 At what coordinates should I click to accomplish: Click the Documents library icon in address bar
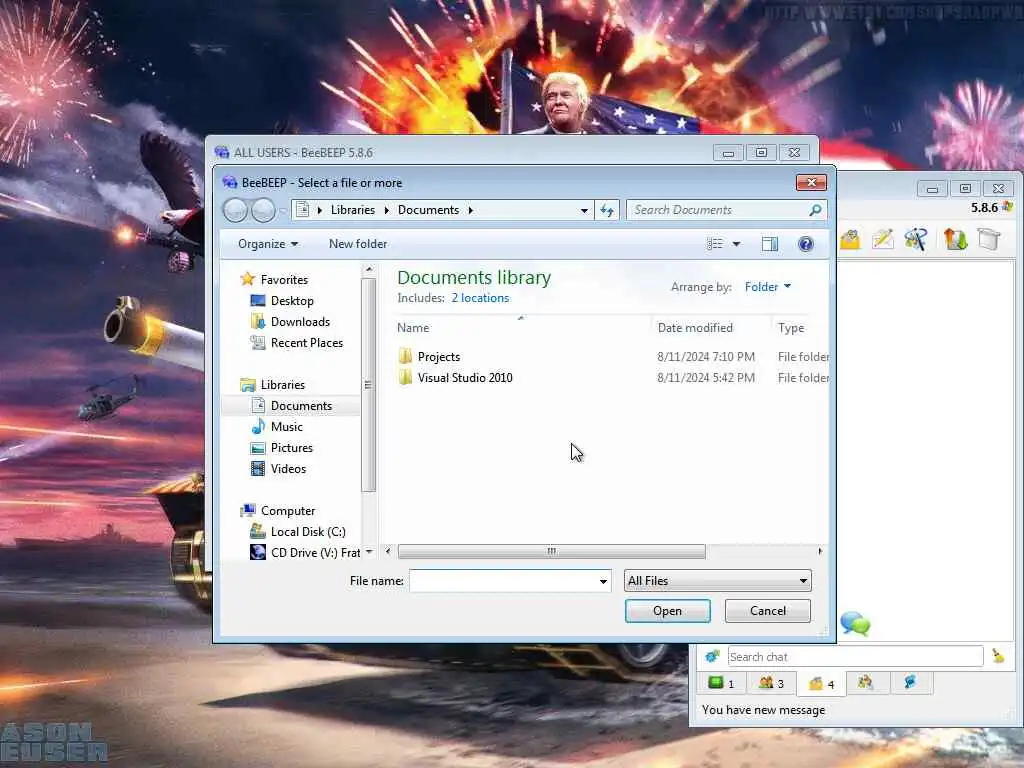click(x=302, y=210)
